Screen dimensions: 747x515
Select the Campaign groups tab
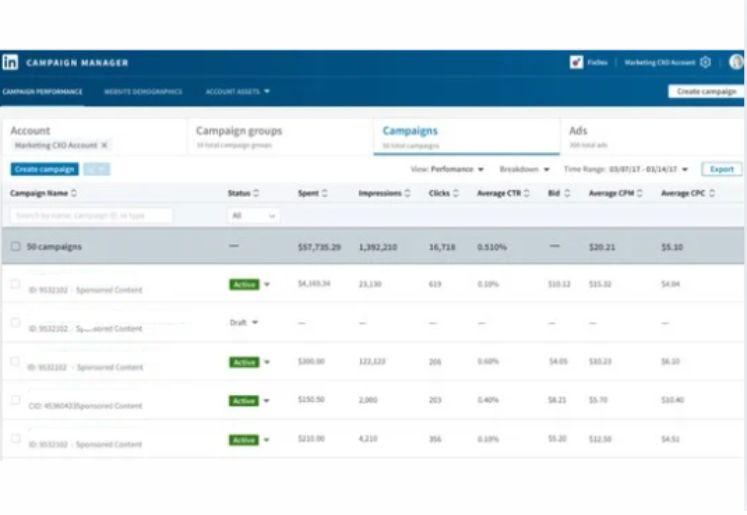tap(280, 137)
